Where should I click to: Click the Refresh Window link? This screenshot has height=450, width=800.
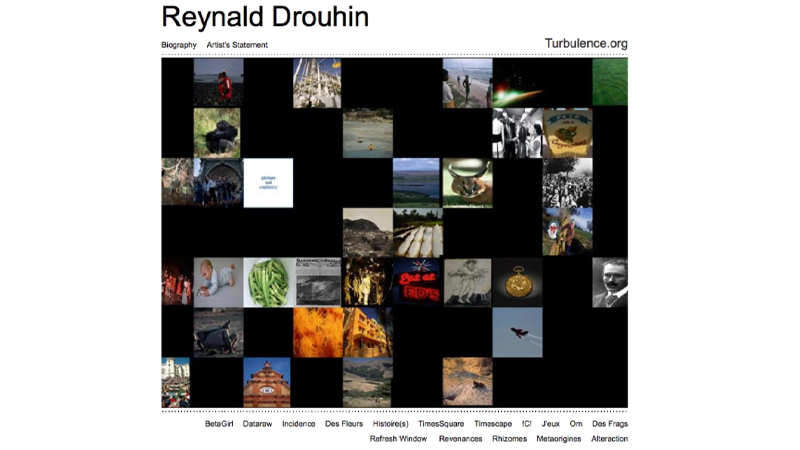click(x=398, y=438)
